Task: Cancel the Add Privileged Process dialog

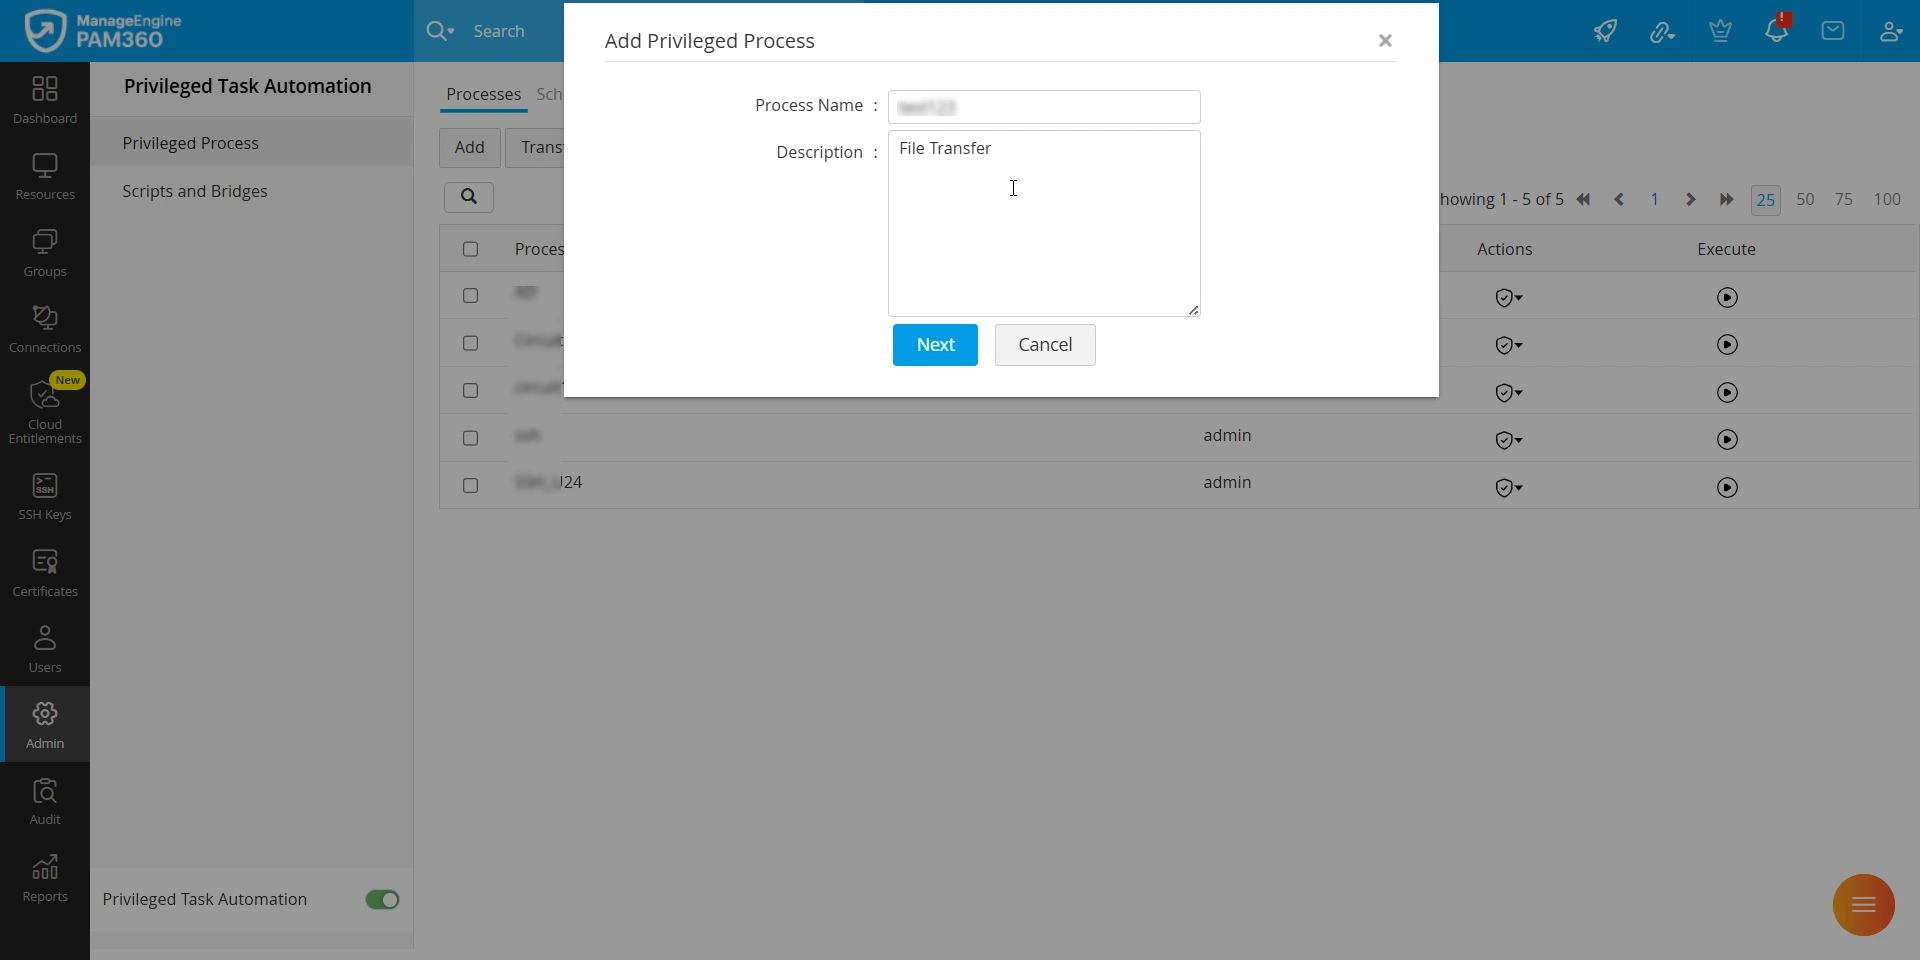Action: click(x=1044, y=344)
